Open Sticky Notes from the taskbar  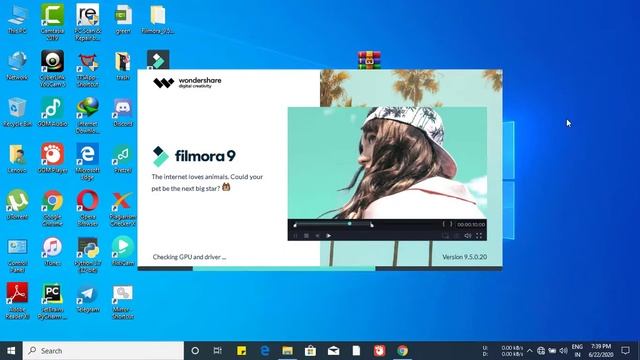241,351
